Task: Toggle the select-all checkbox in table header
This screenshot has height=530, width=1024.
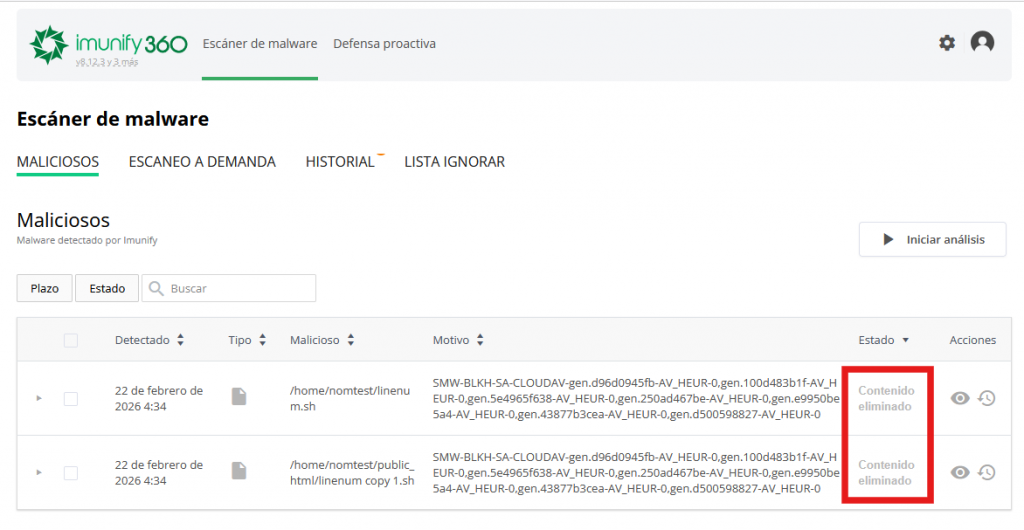Action: pos(71,340)
